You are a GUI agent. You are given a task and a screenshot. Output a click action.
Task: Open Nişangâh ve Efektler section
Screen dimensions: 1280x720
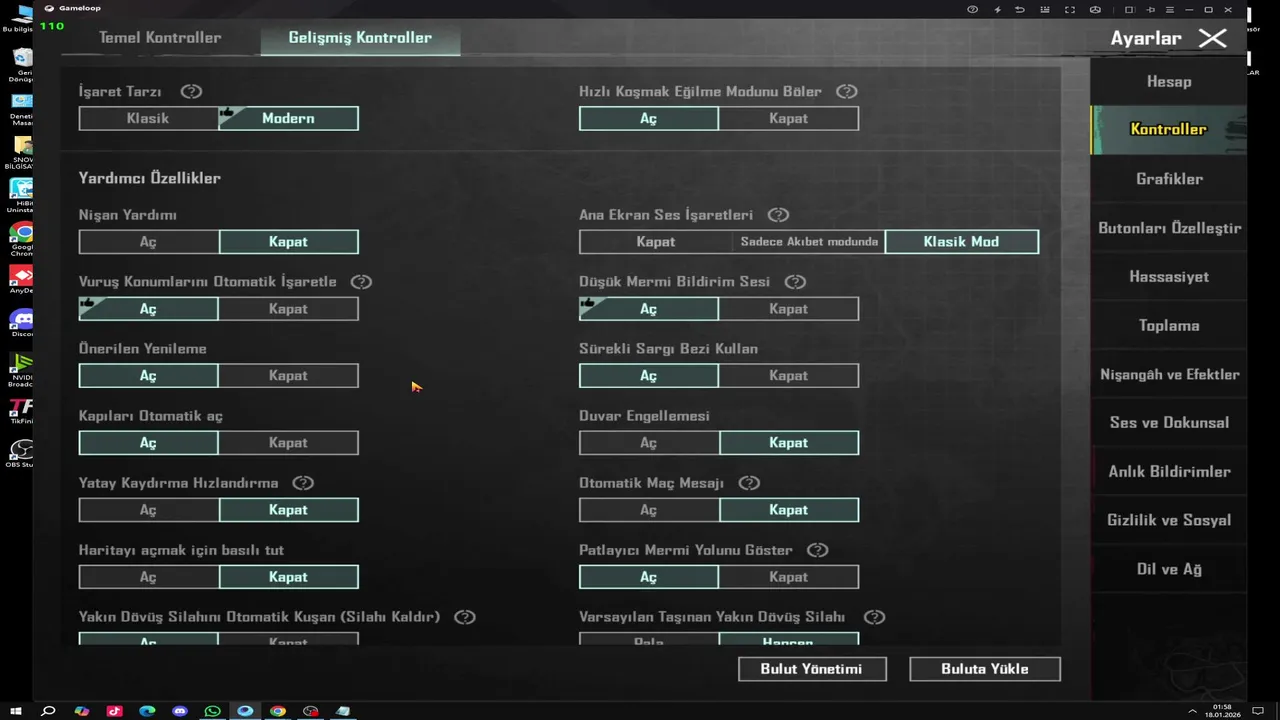1168,375
